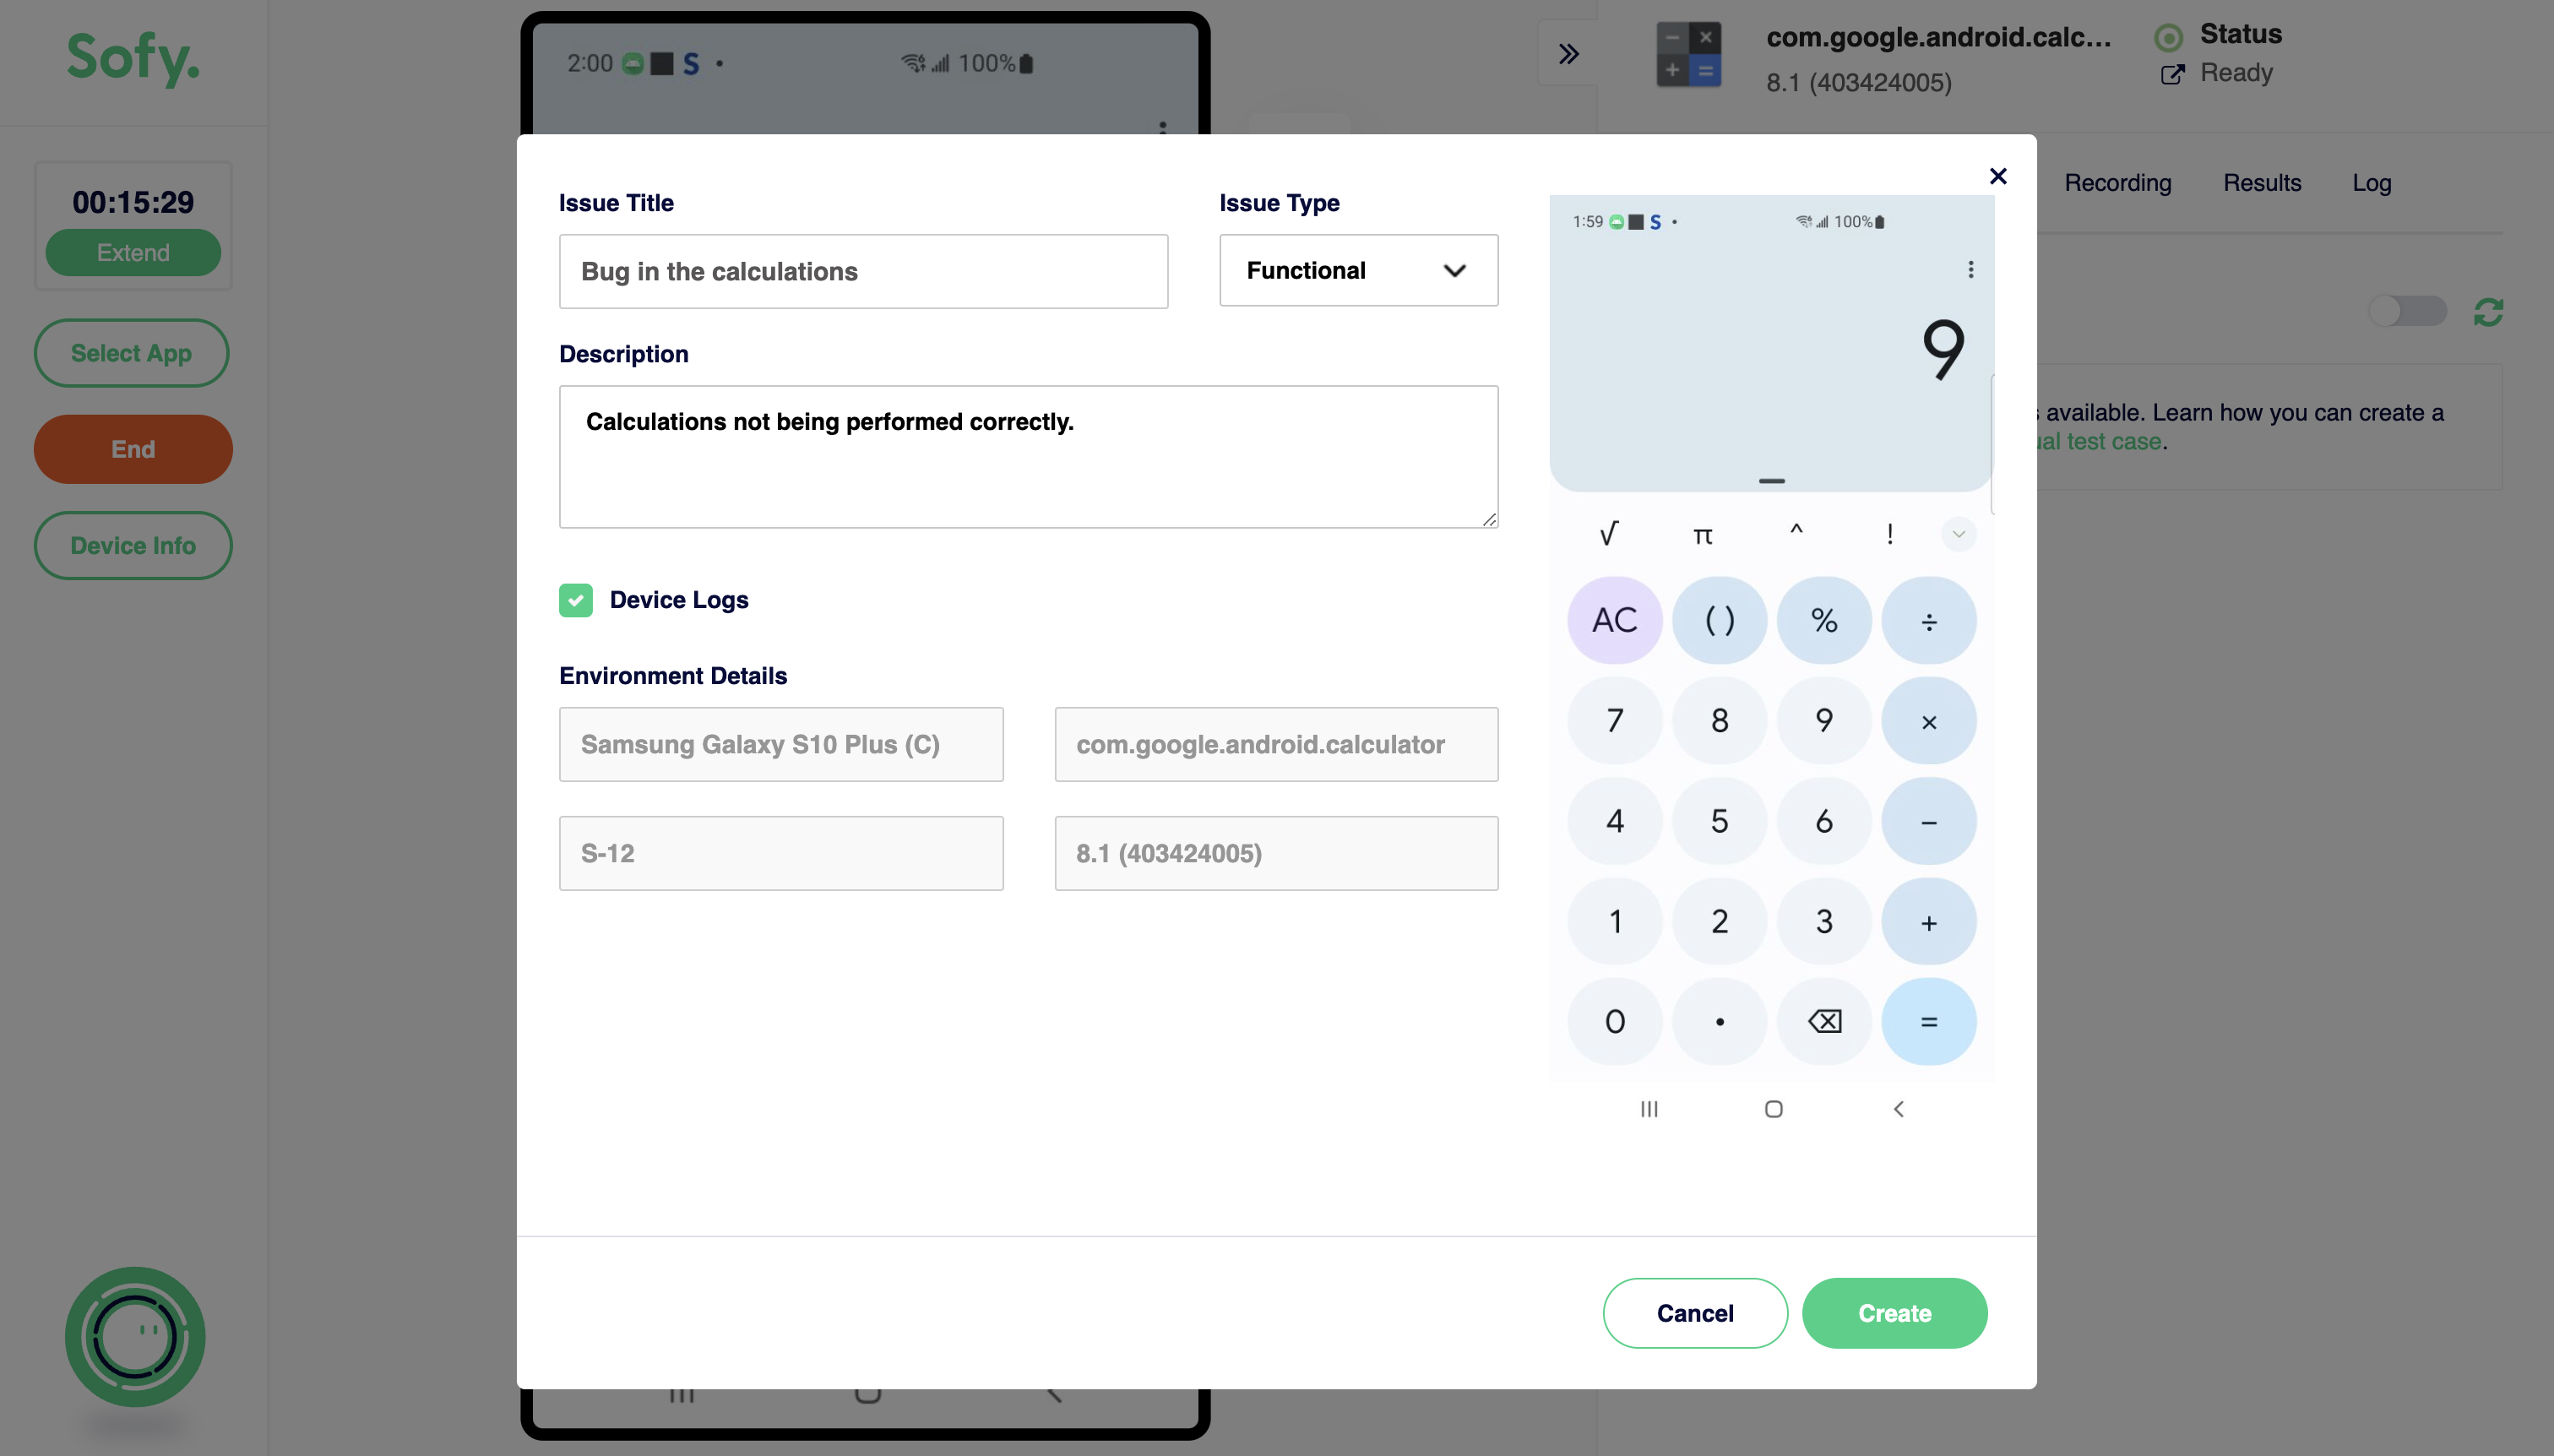The image size is (2554, 1456).
Task: Click the number 1 key
Action: point(1614,921)
